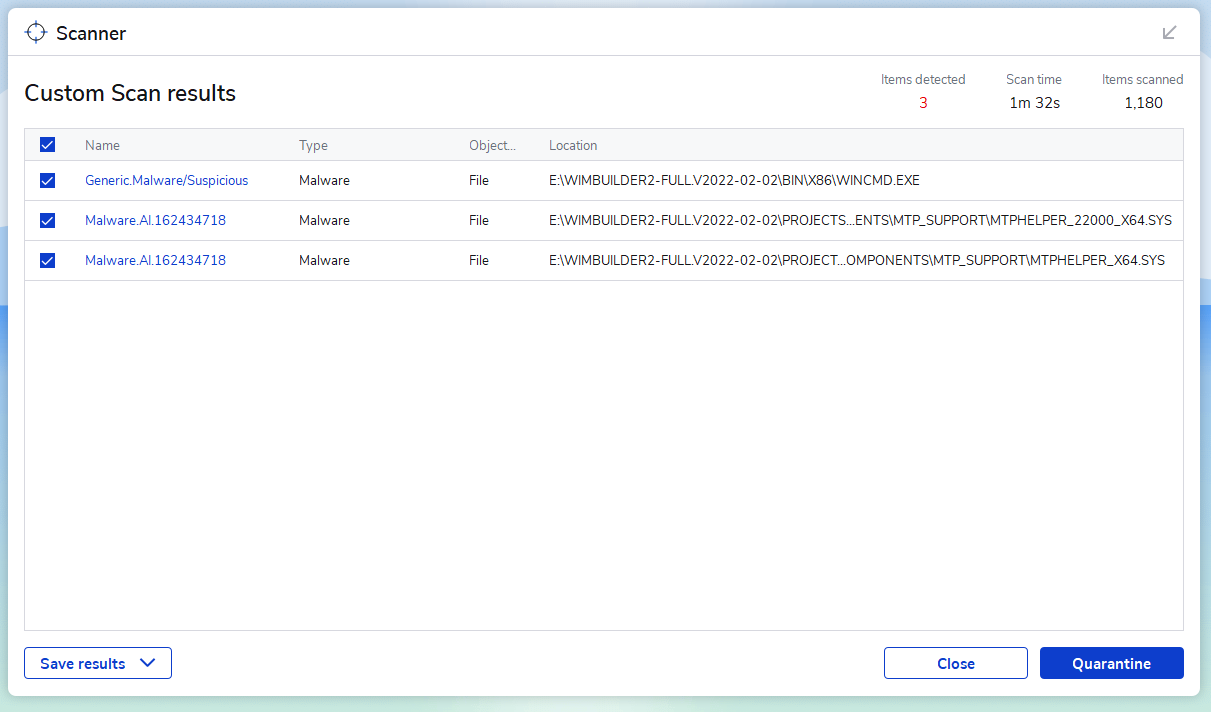
Task: Select the MTPHELPER_22000_X64.SYS location path
Action: [859, 221]
